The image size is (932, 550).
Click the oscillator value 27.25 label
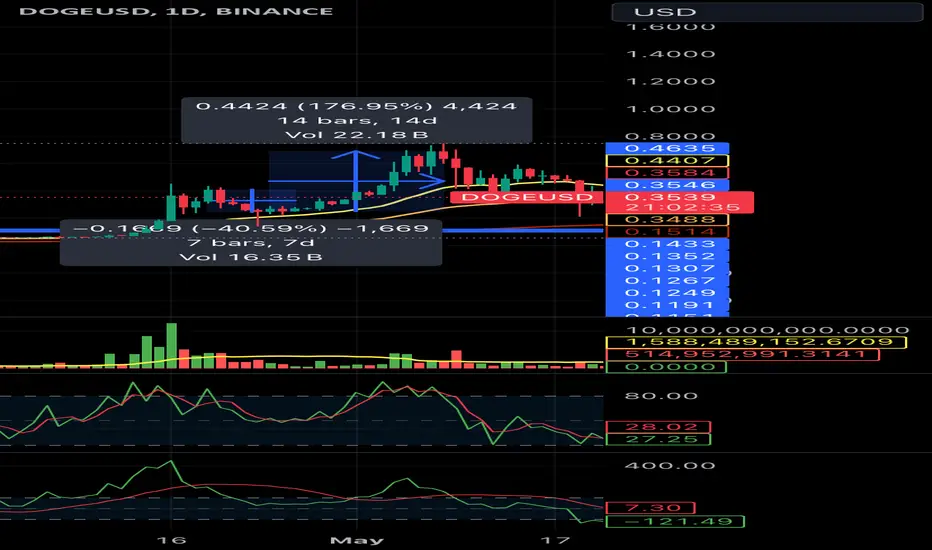(x=658, y=439)
